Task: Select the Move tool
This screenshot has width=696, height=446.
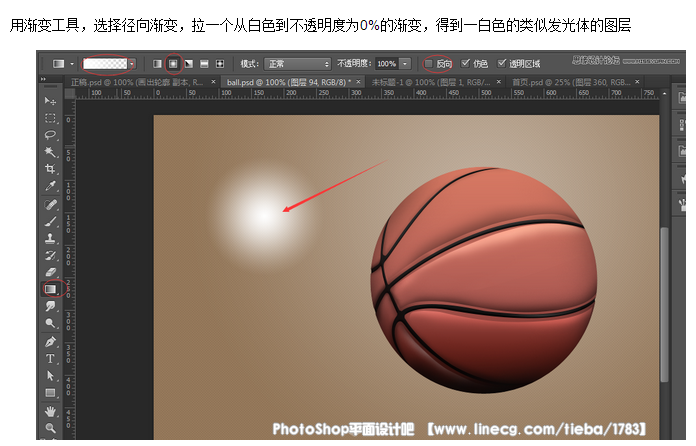Action: coord(50,101)
